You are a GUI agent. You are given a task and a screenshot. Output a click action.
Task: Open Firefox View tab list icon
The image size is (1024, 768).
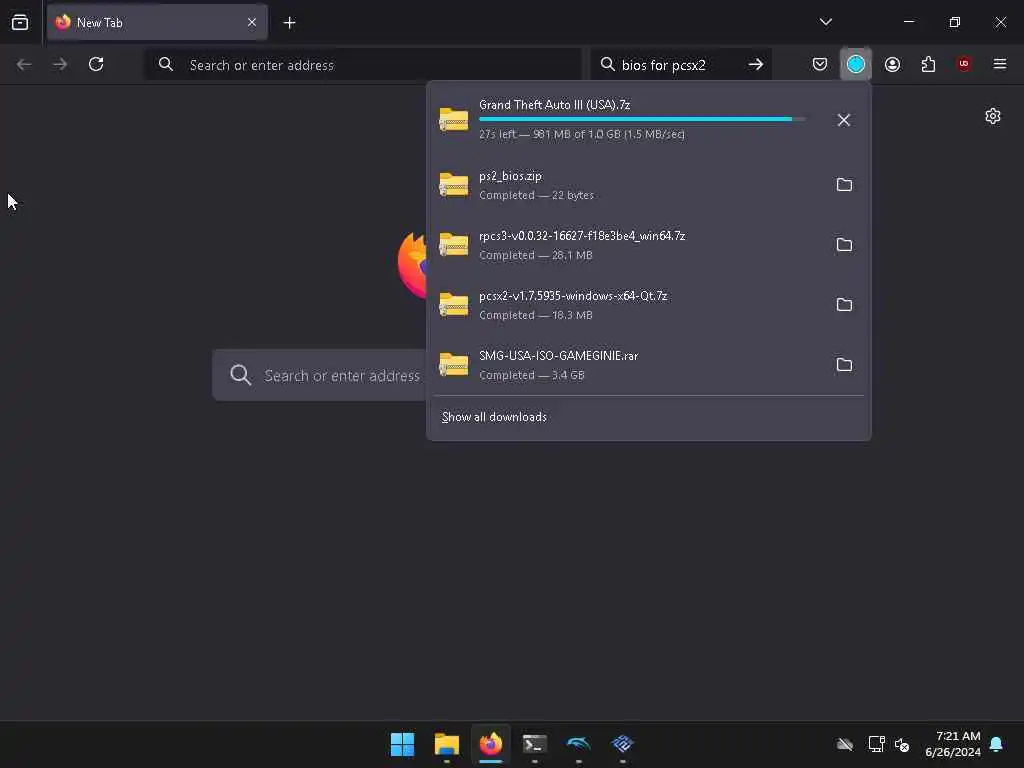coord(20,22)
